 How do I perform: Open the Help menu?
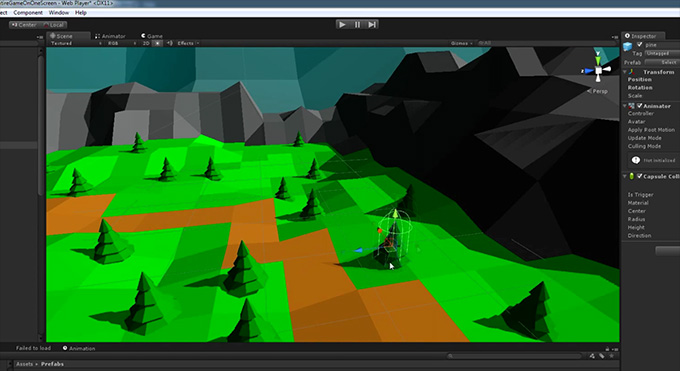81,13
